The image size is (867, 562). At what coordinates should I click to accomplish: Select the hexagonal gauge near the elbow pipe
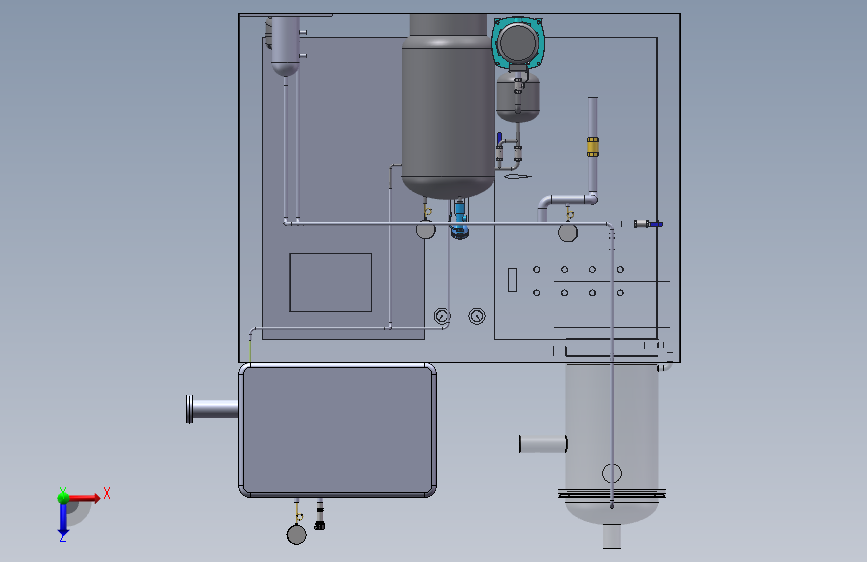568,233
